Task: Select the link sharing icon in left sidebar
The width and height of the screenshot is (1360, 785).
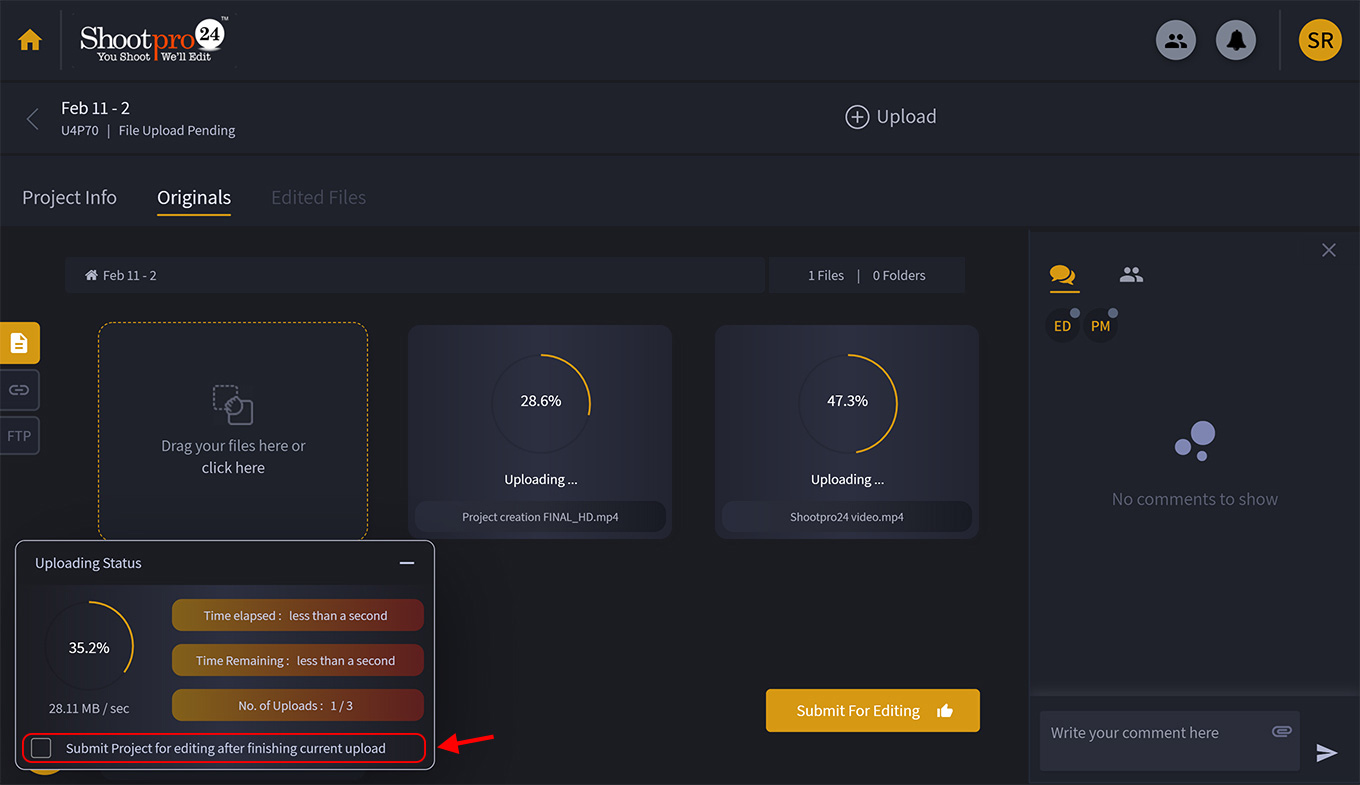Action: pos(19,390)
